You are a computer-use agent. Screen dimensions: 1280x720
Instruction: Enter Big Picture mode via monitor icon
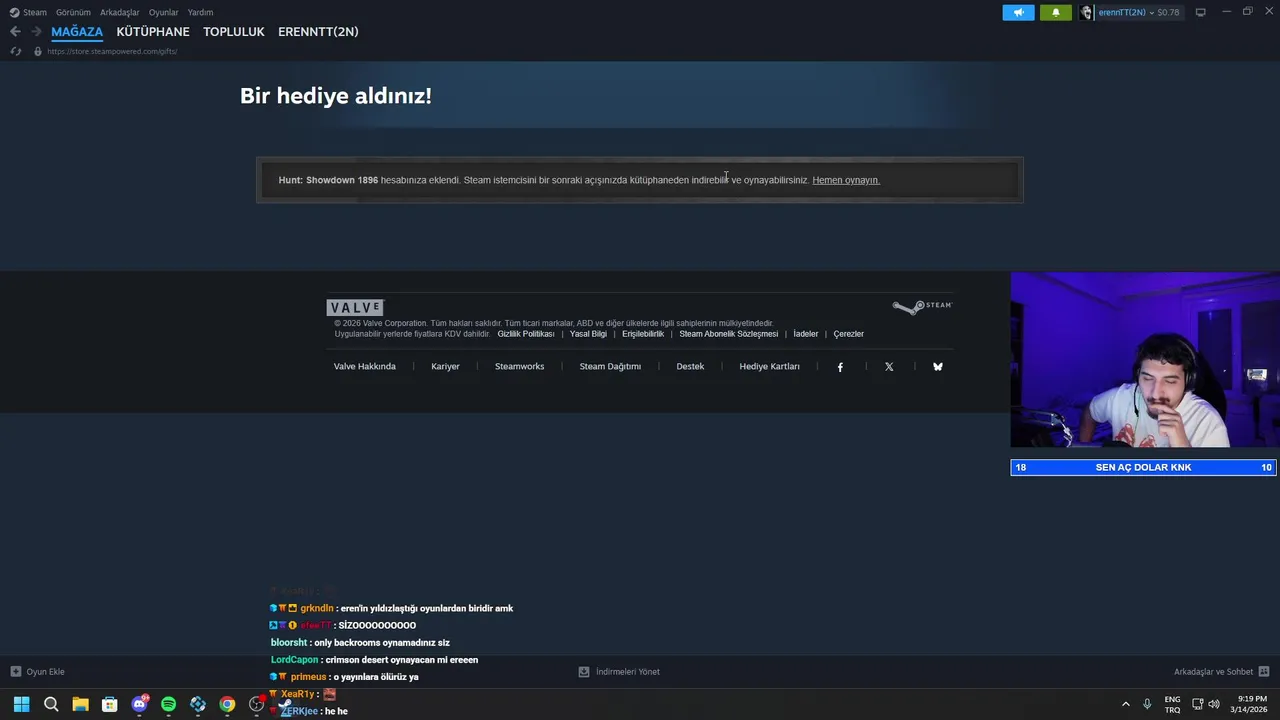1200,12
